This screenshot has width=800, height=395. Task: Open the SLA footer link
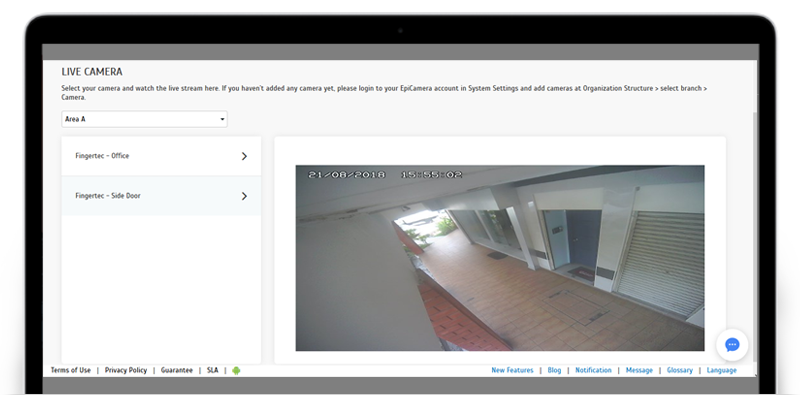tap(212, 370)
